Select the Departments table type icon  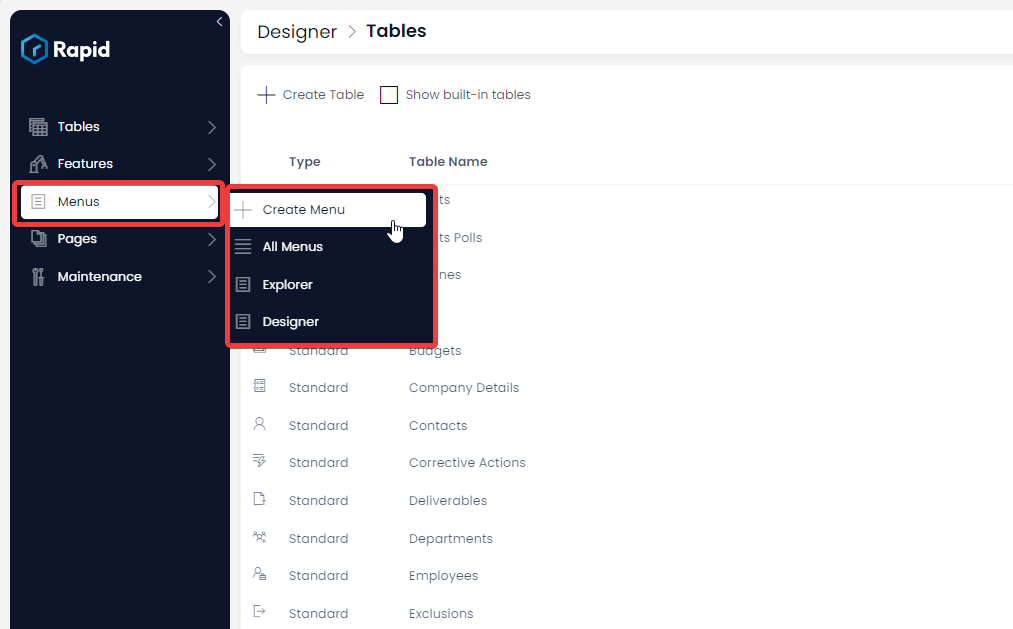[x=260, y=537]
